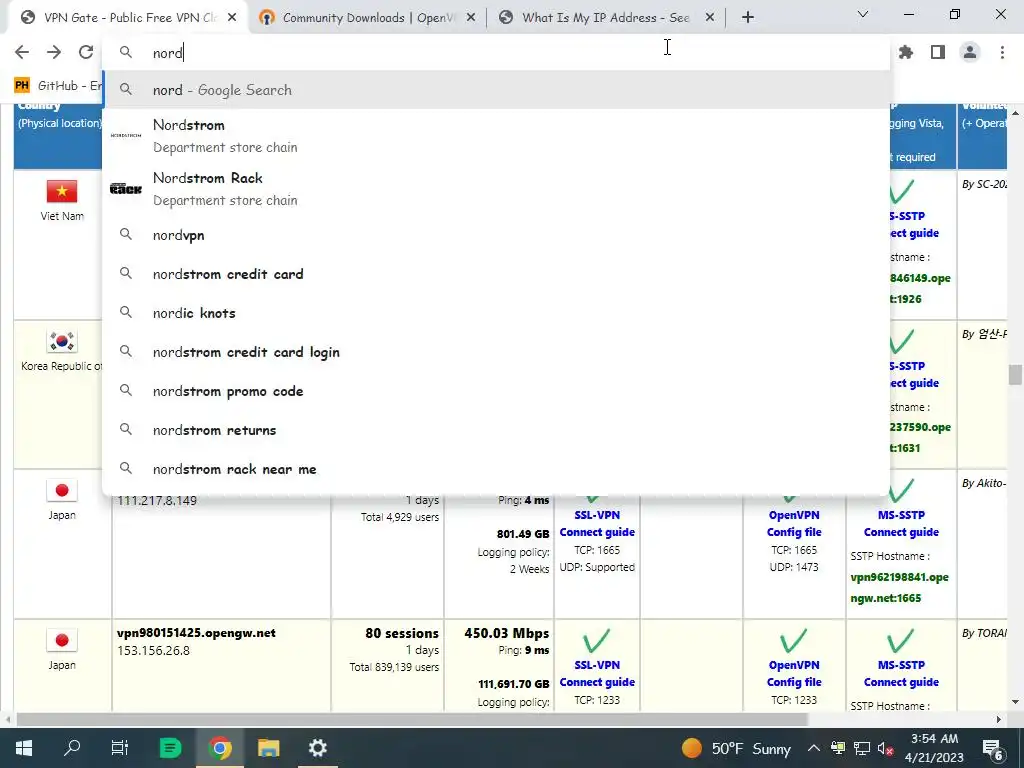Open the Windows Start menu
This screenshot has height=768, width=1024.
coord(24,748)
